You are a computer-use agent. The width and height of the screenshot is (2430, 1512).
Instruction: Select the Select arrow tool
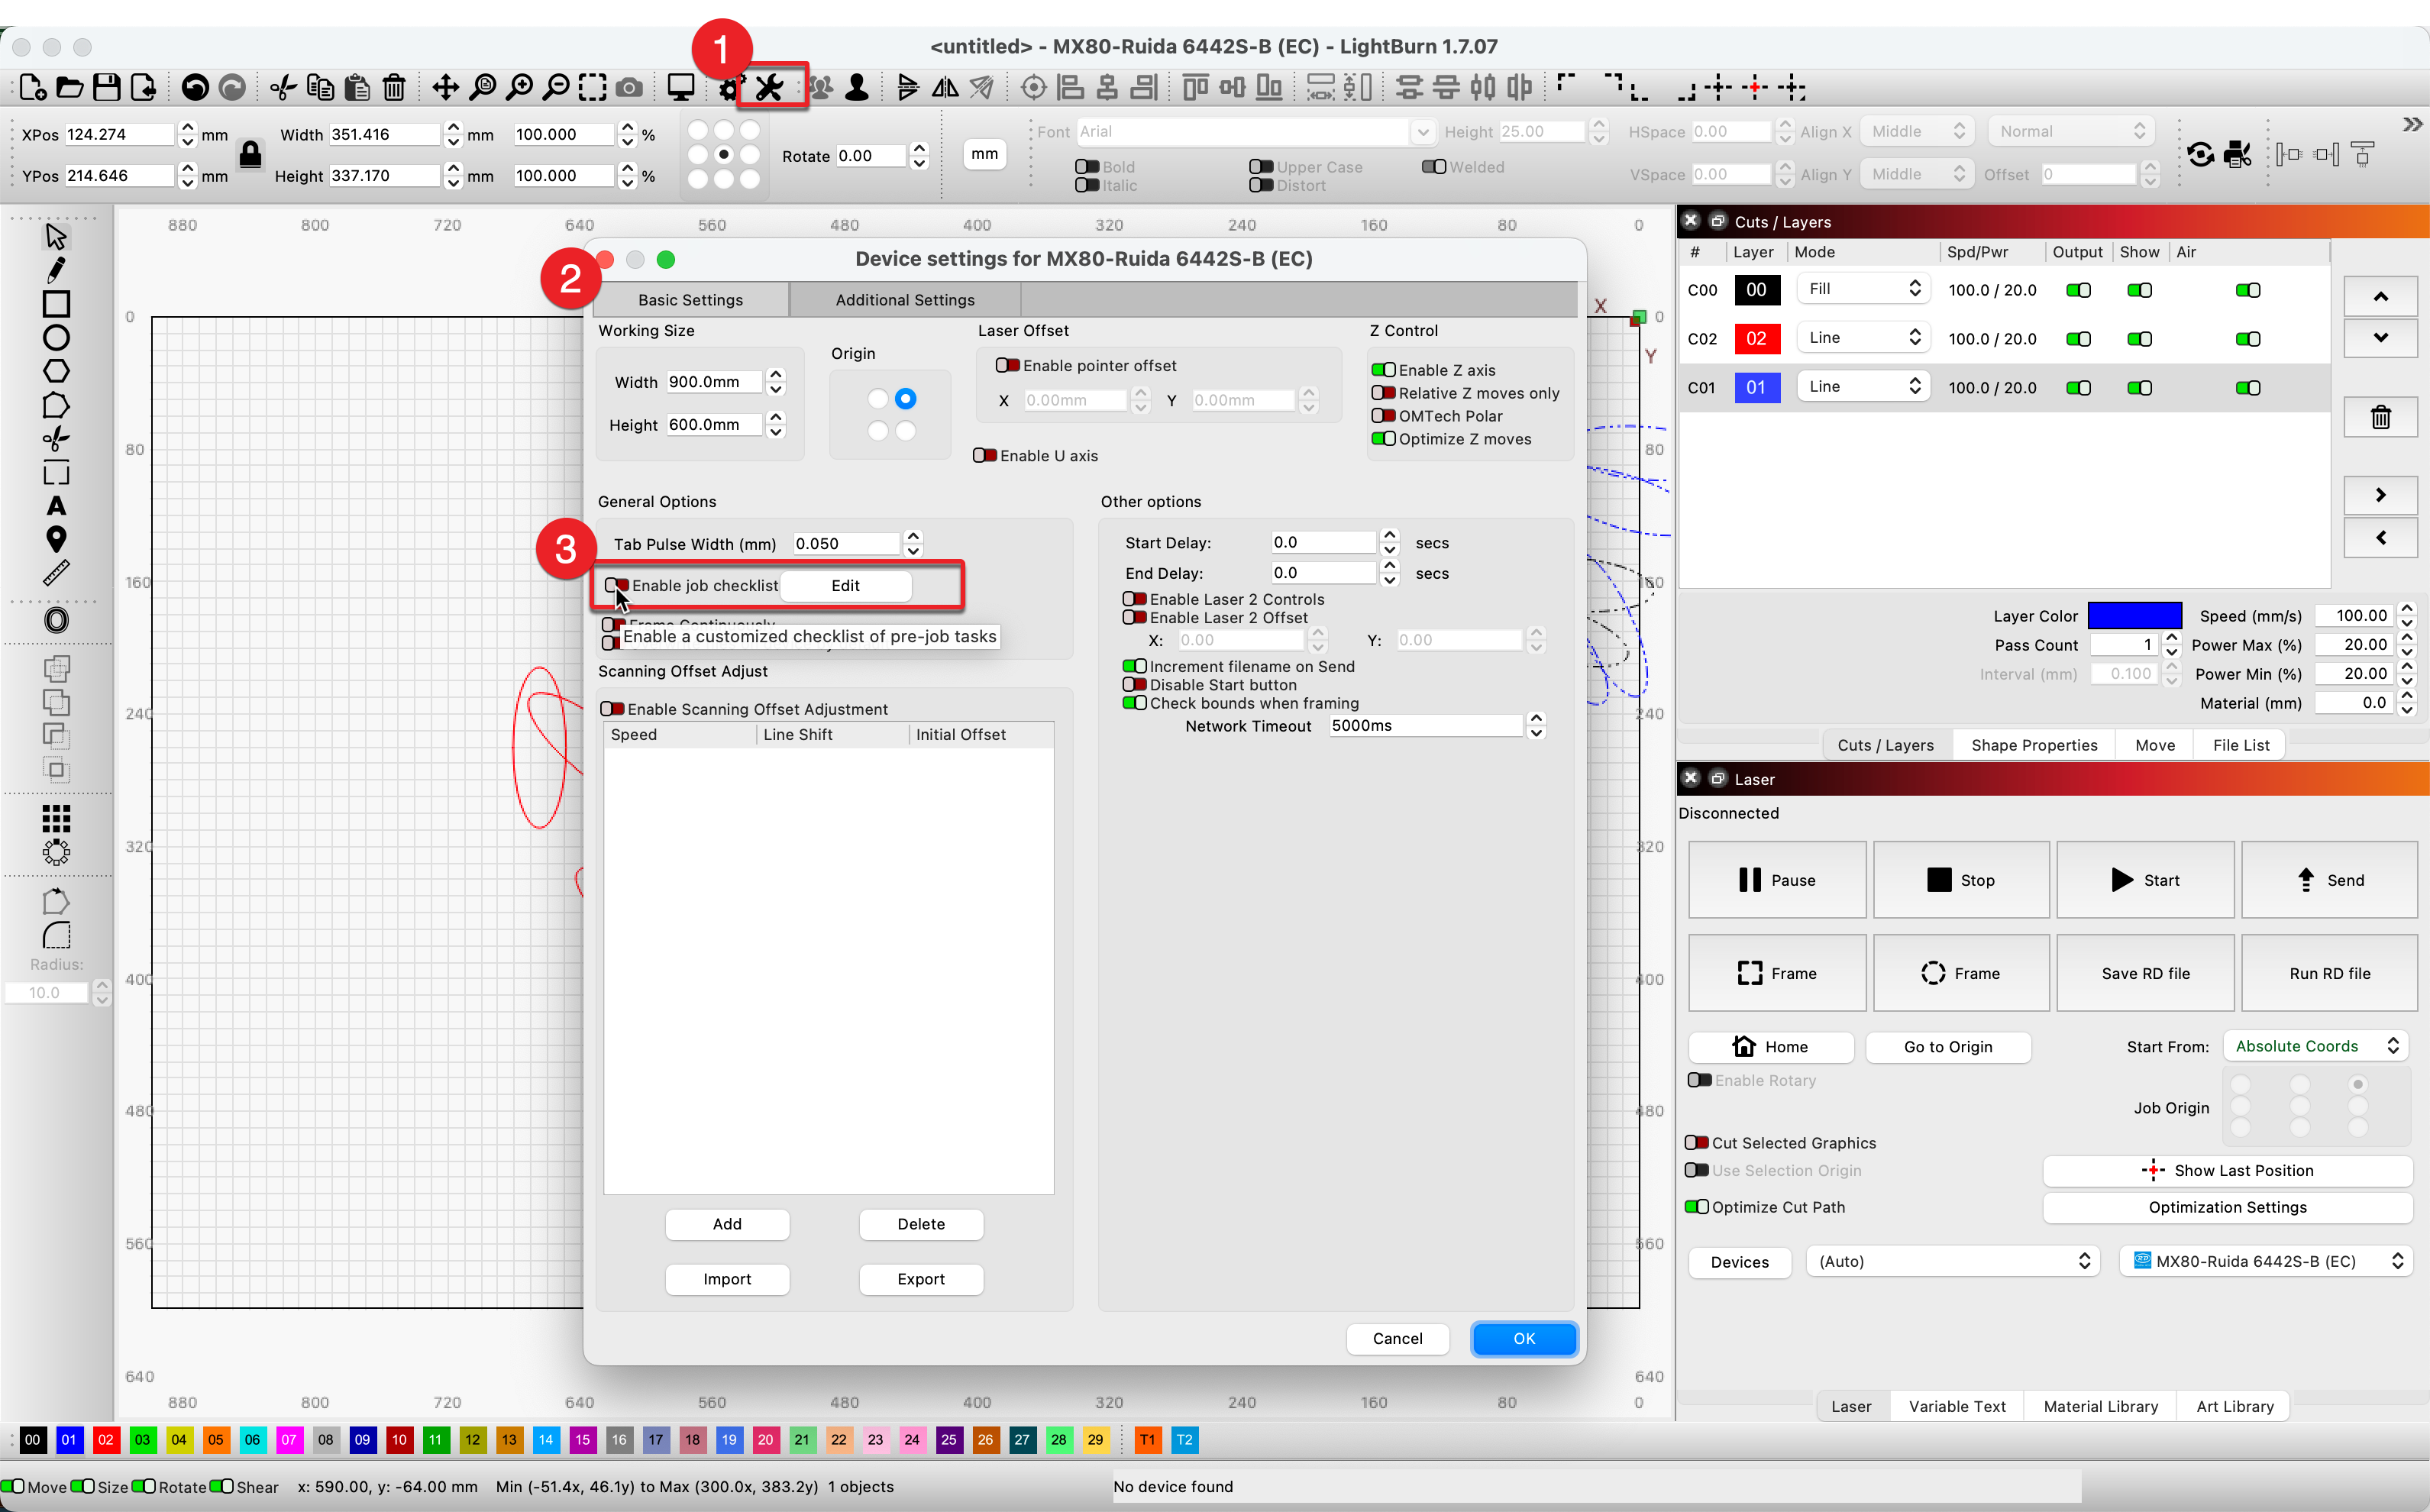(56, 236)
